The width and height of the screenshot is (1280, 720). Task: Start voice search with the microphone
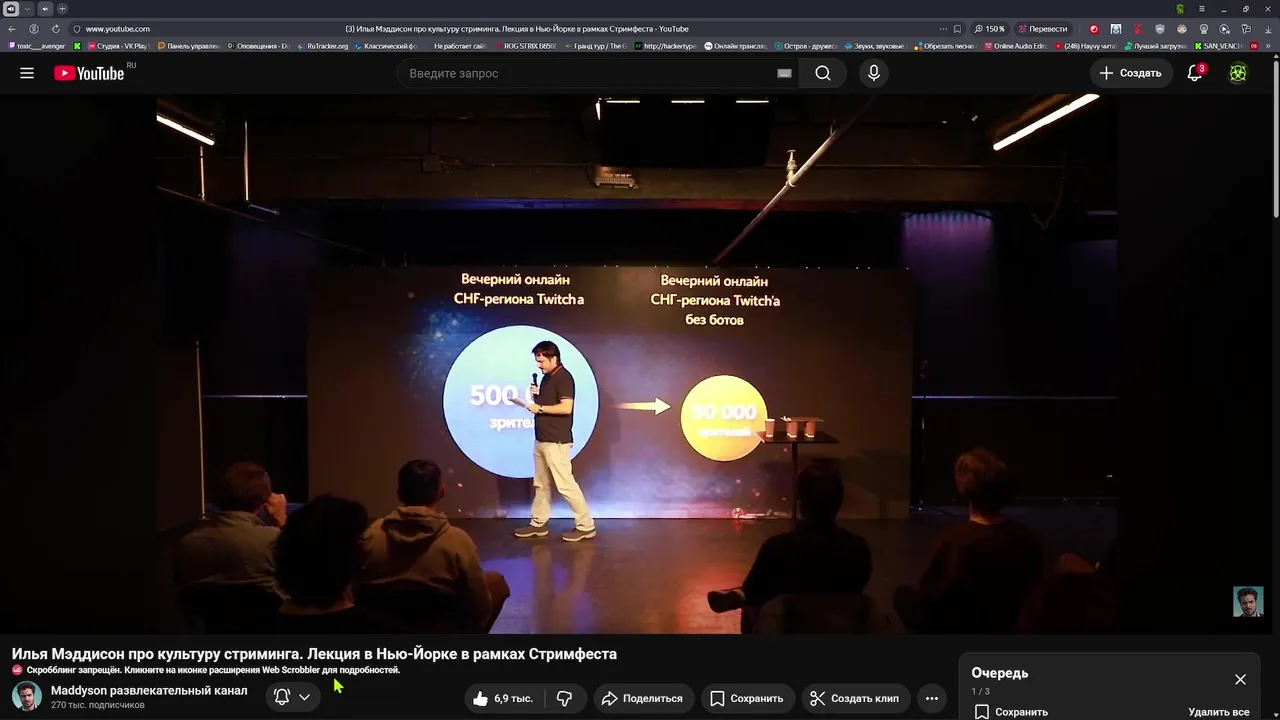[x=874, y=73]
